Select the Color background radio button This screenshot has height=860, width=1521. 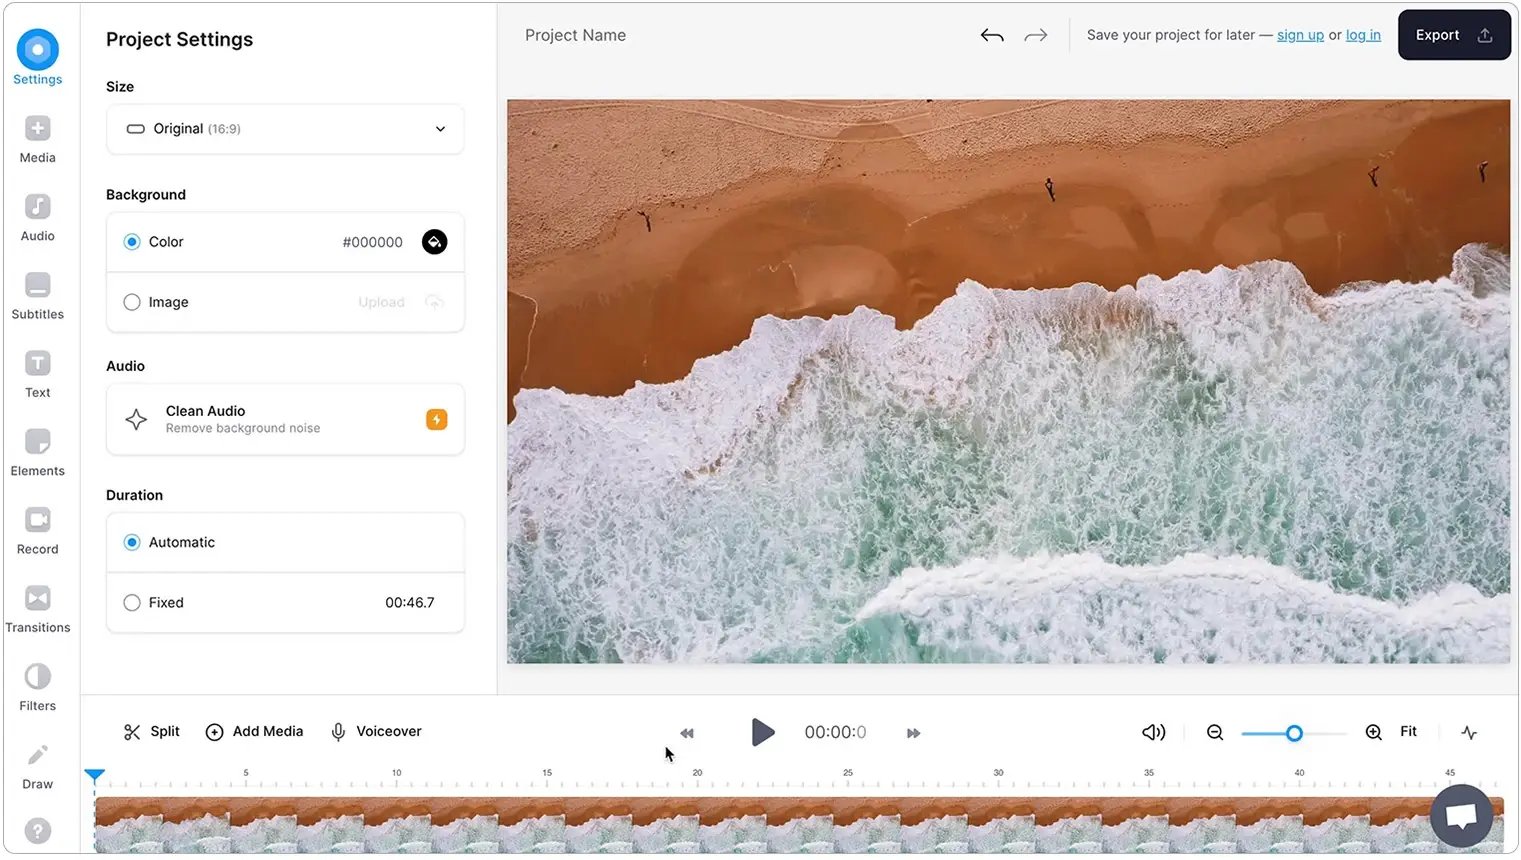(132, 242)
